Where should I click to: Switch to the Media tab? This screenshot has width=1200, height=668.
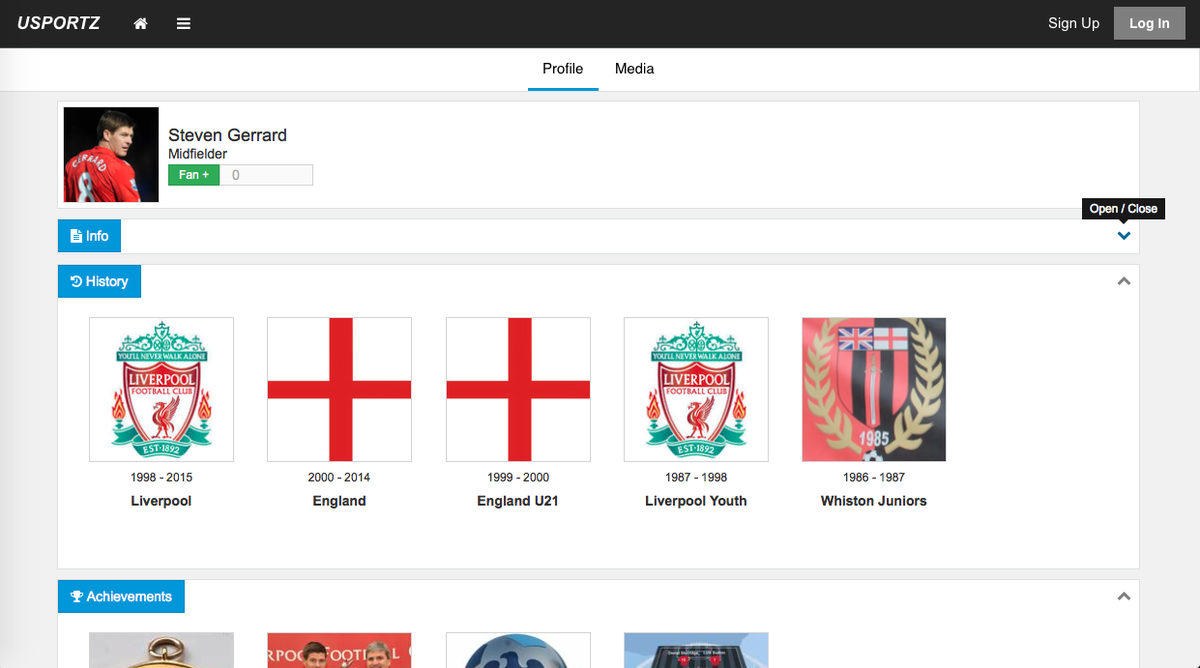(634, 69)
